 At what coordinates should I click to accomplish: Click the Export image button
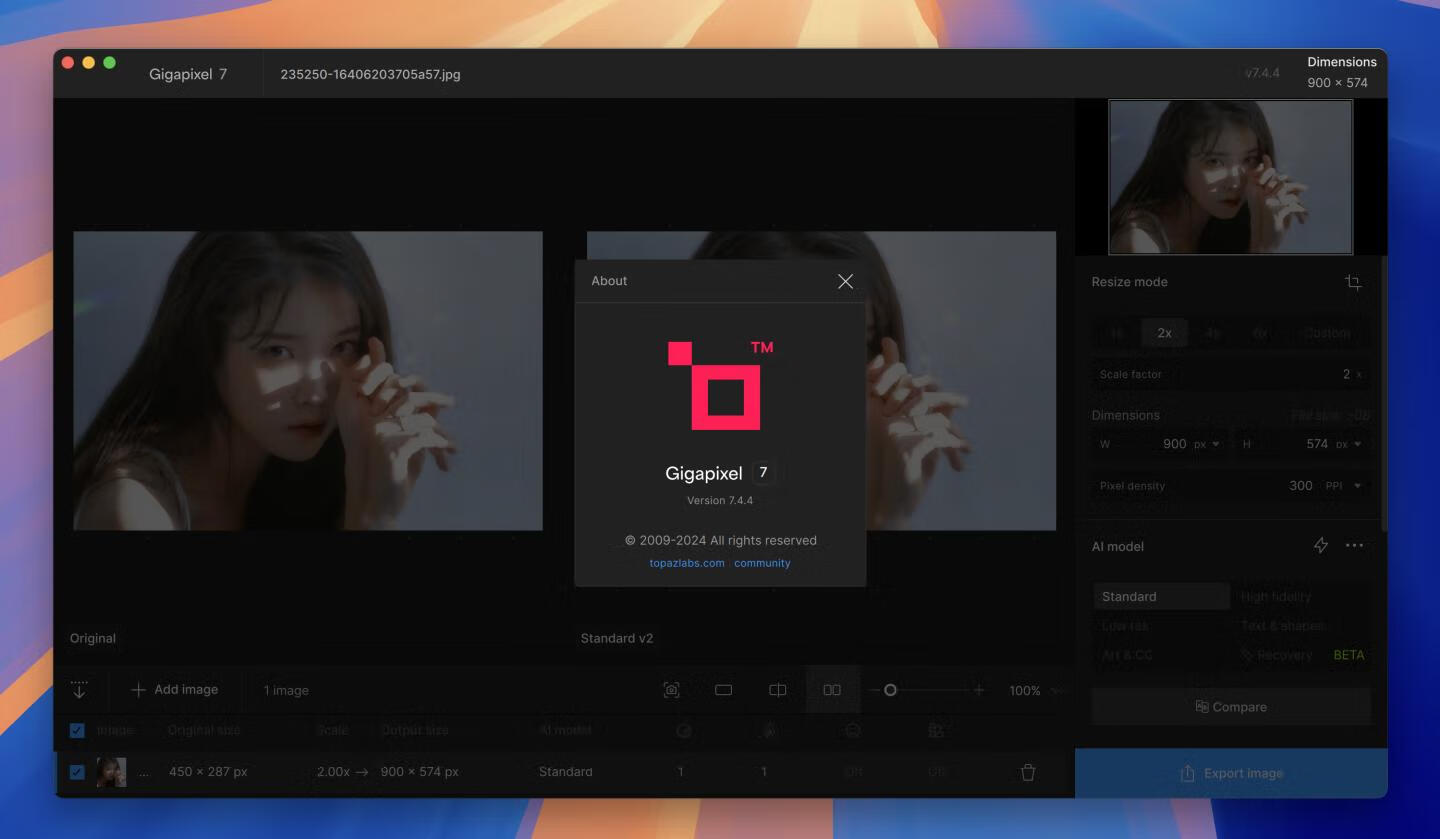[1231, 773]
